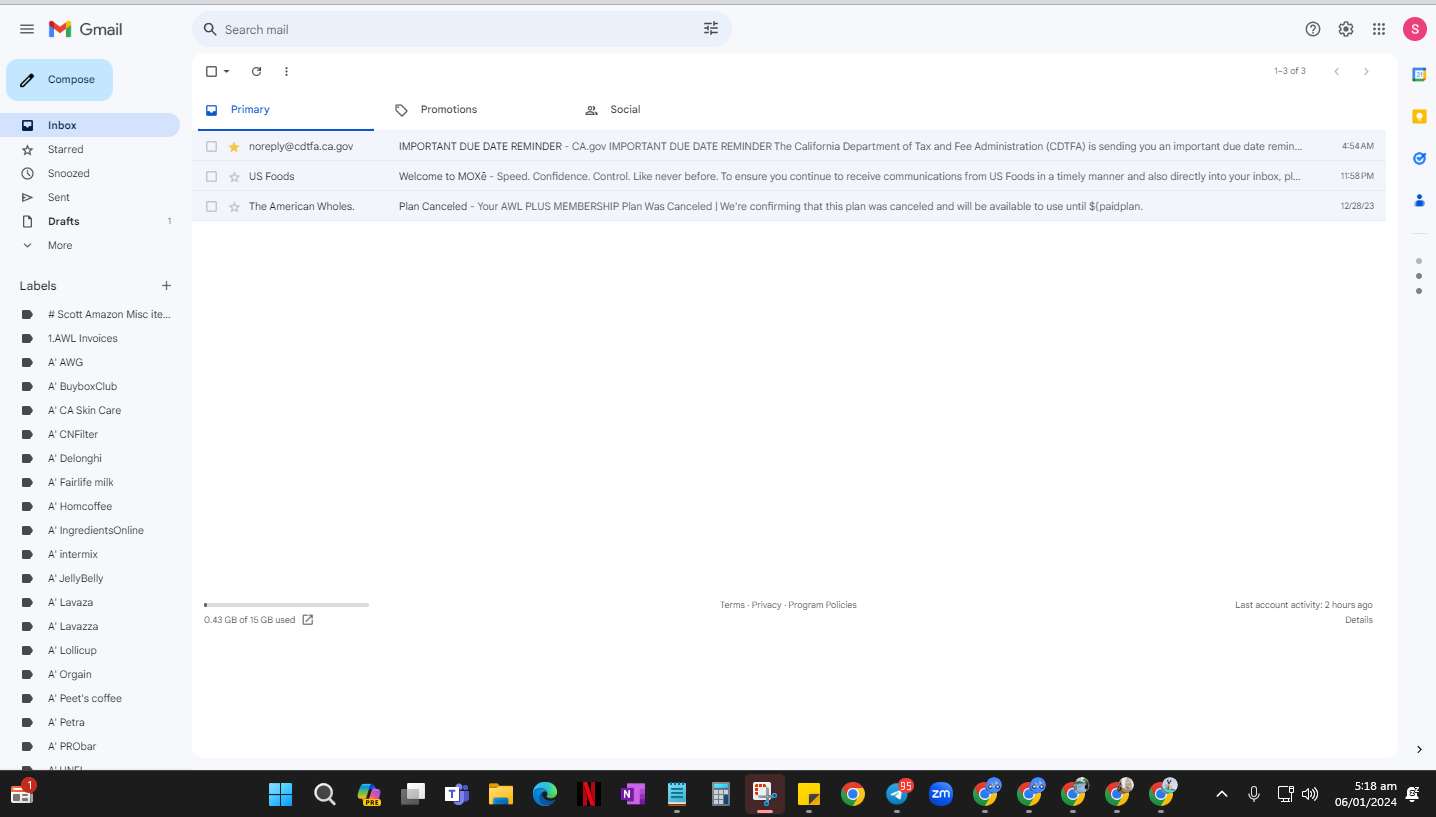Unstar the noreply@cdtfa.ca.gov email
Image resolution: width=1436 pixels, height=817 pixels.
(234, 146)
